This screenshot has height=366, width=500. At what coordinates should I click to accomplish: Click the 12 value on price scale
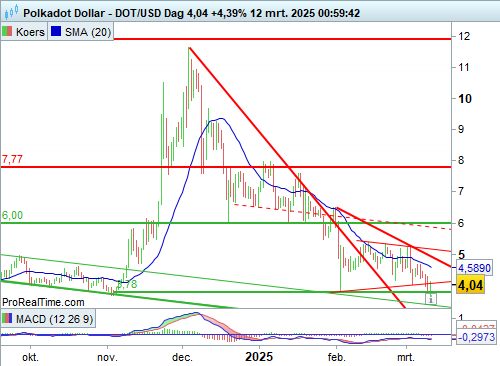pos(464,36)
